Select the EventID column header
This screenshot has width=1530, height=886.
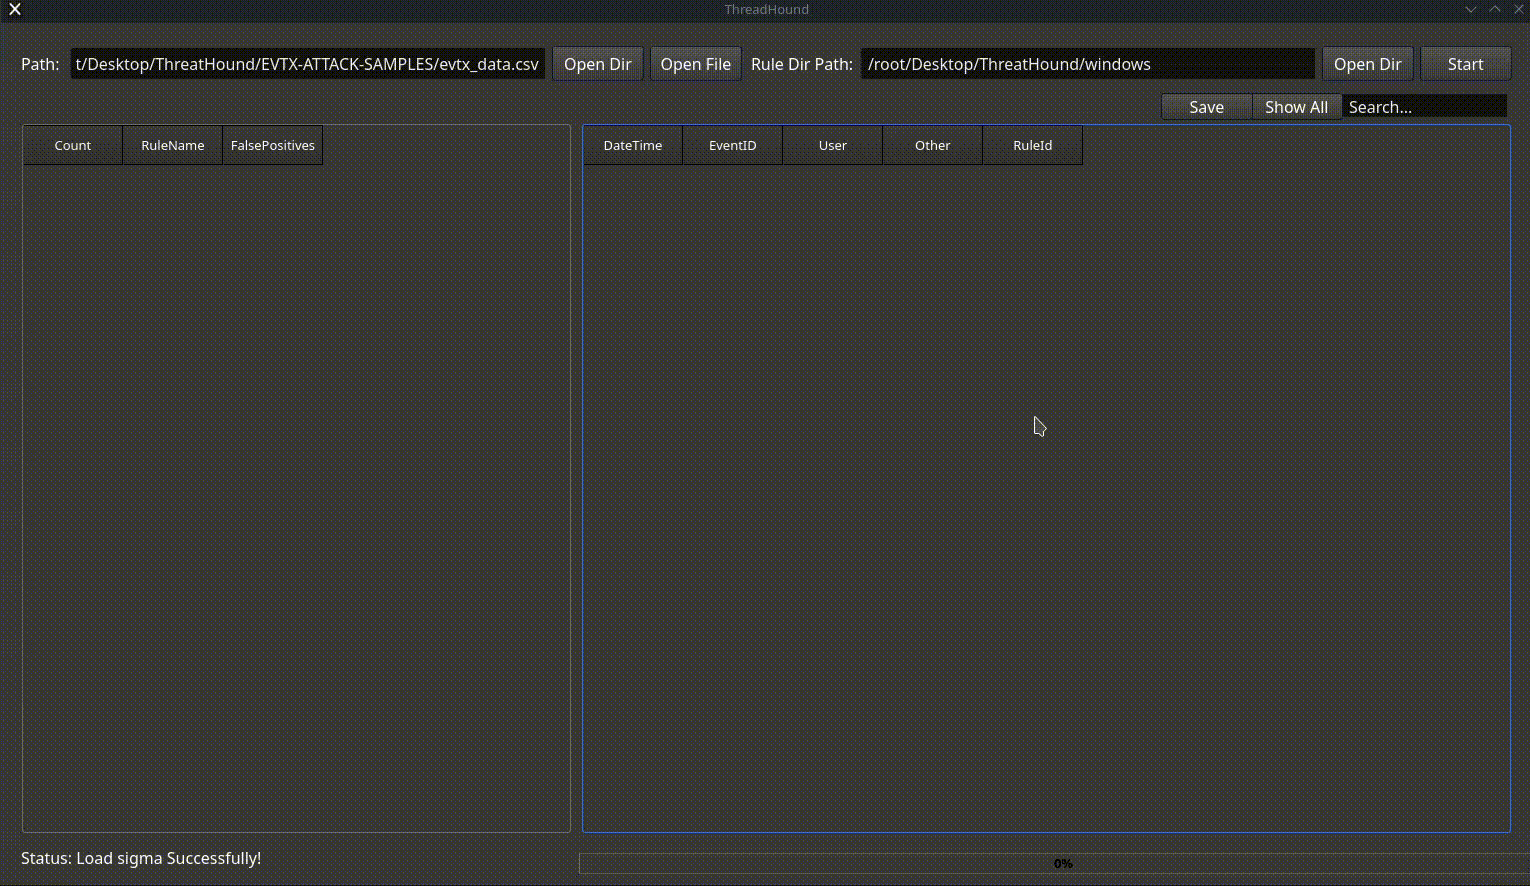click(x=733, y=145)
